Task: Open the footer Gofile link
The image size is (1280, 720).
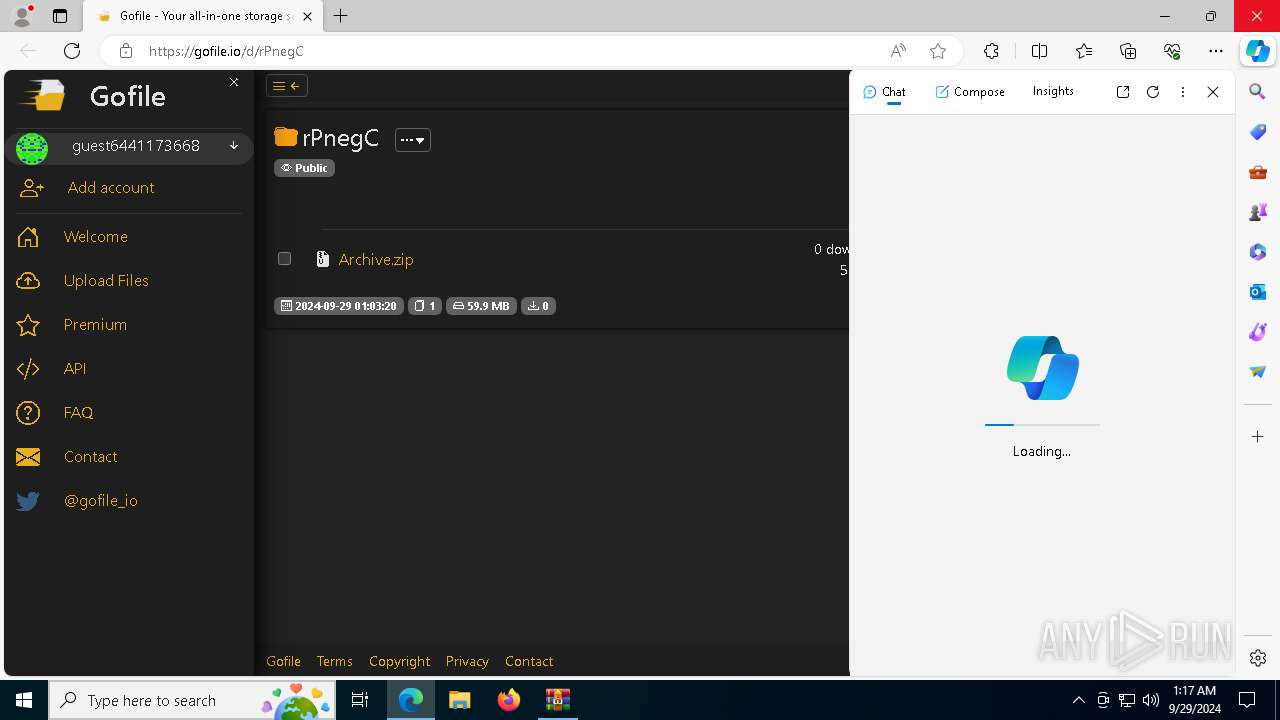Action: coord(283,661)
